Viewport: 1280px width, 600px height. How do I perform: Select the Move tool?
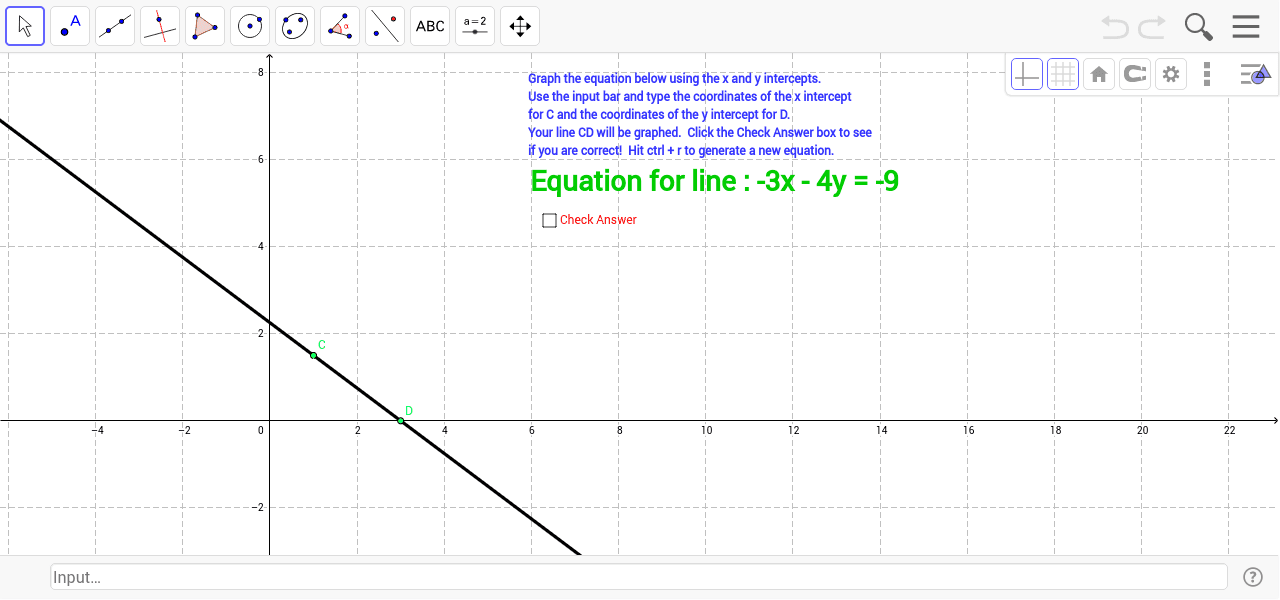pyautogui.click(x=25, y=25)
